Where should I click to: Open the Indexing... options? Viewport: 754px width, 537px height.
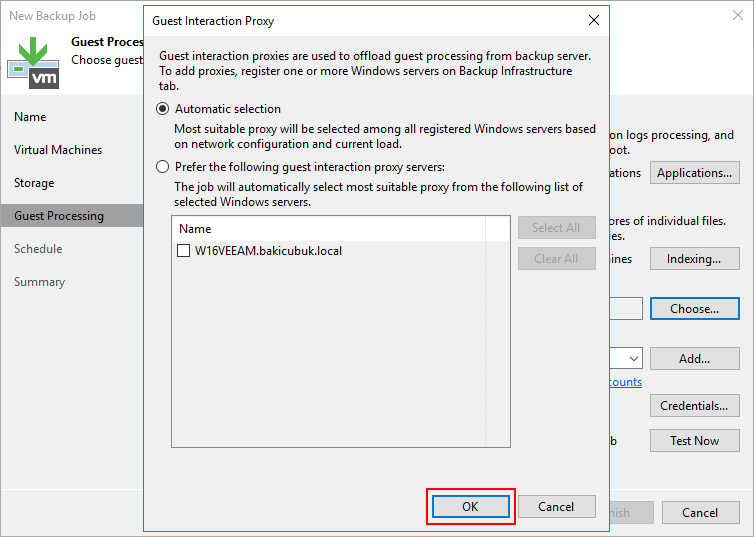(x=694, y=259)
